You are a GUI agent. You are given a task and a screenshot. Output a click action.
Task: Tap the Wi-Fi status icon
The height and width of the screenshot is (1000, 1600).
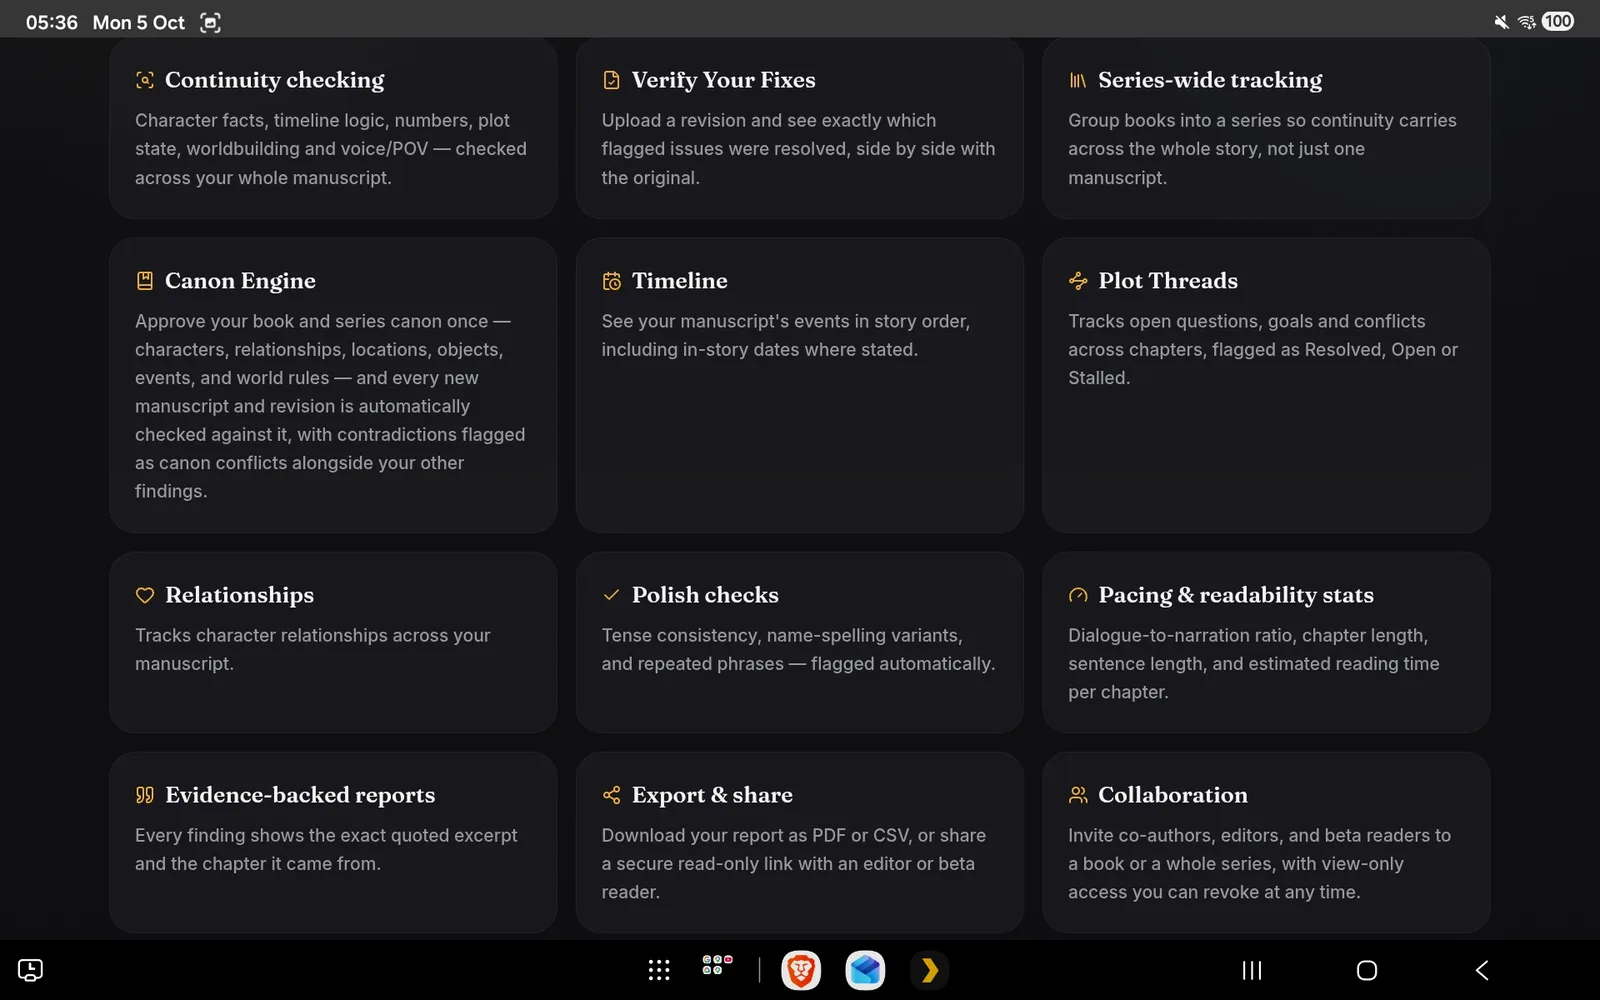(x=1527, y=22)
